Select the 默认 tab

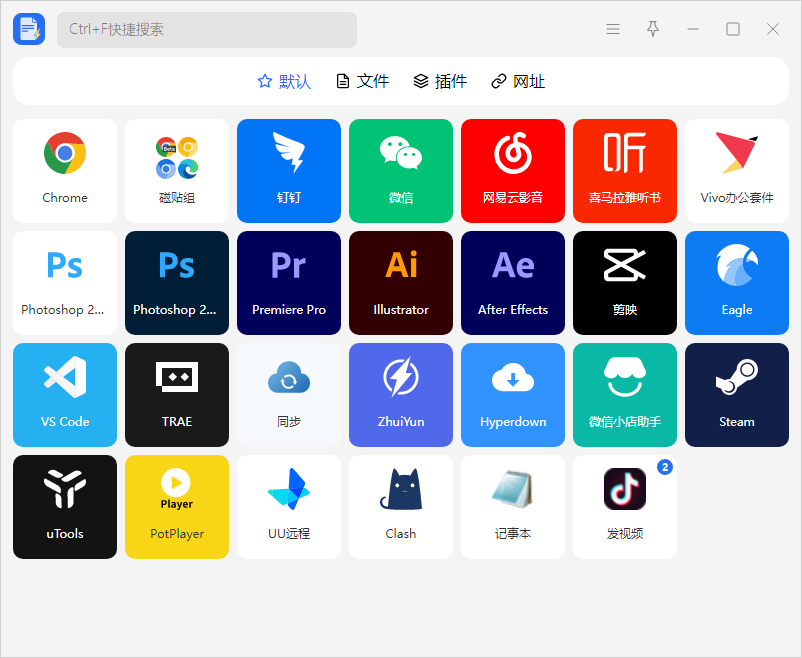tap(284, 81)
